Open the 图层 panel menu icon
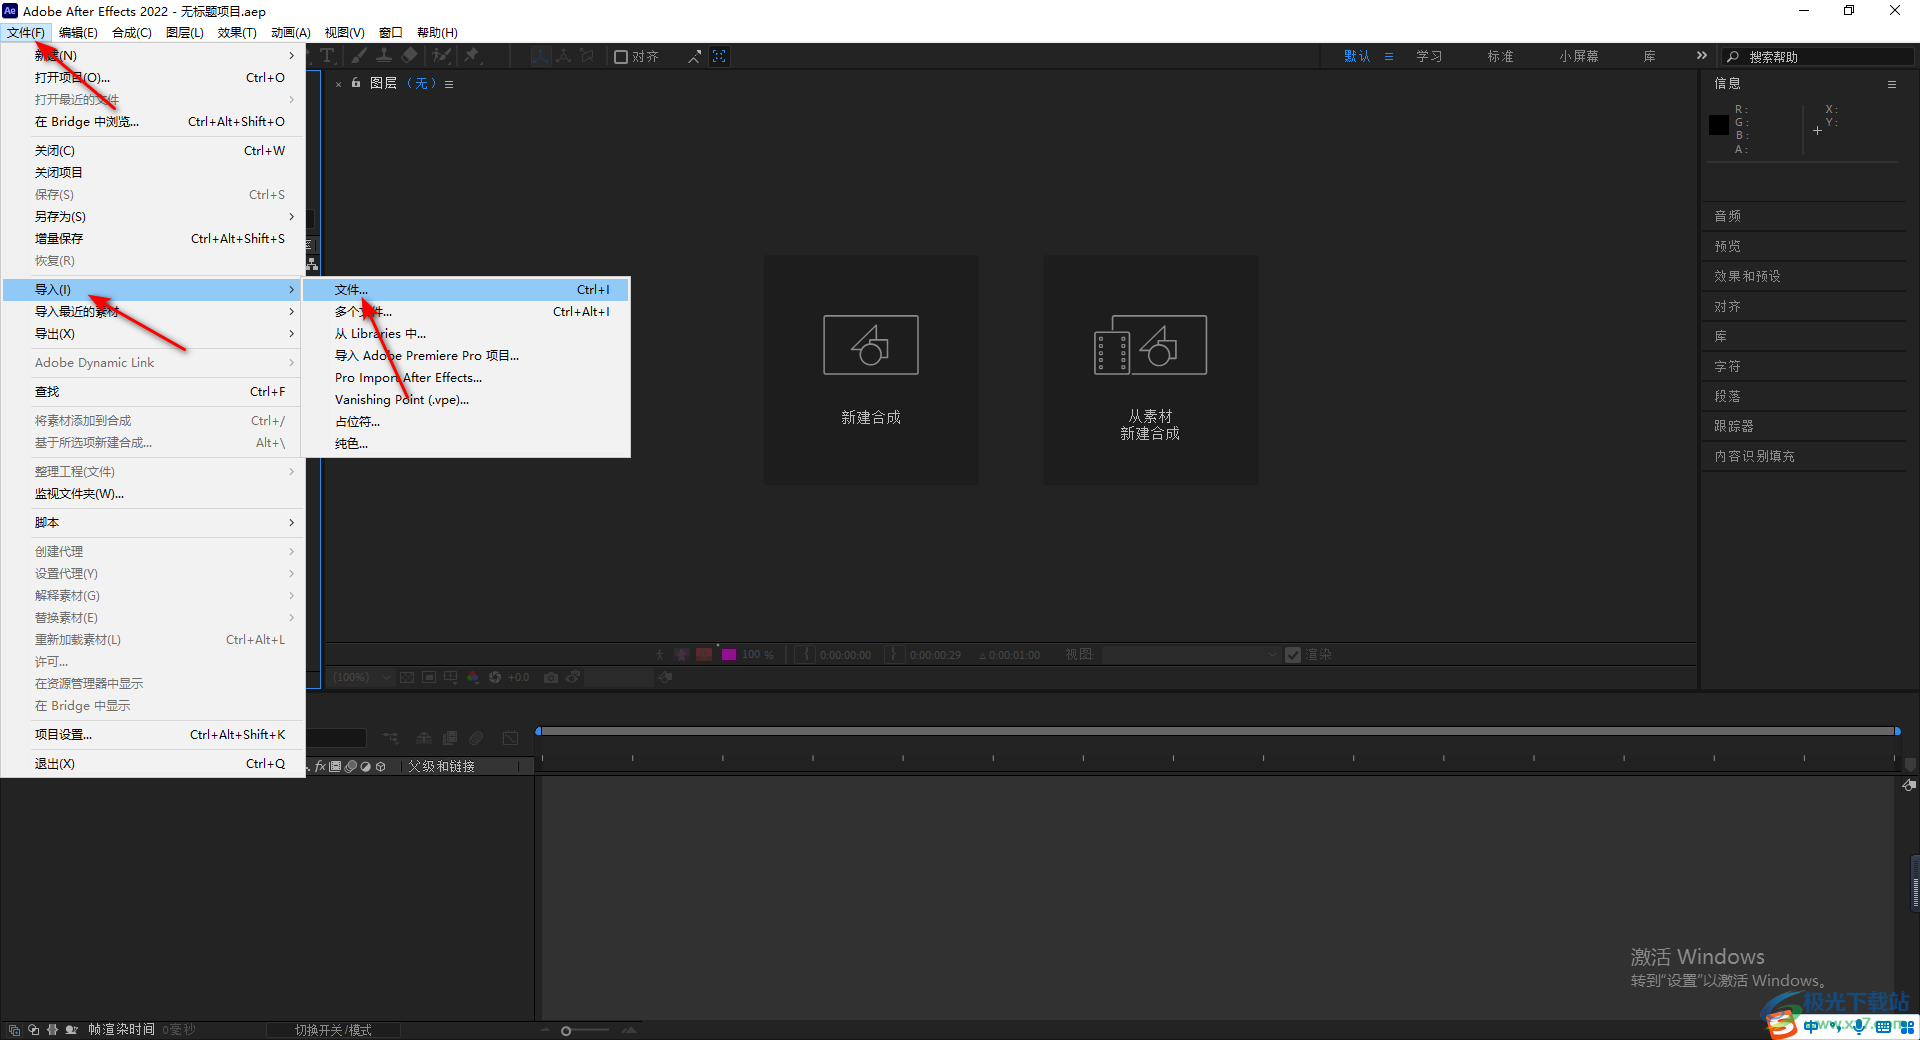Viewport: 1920px width, 1040px height. coord(449,84)
